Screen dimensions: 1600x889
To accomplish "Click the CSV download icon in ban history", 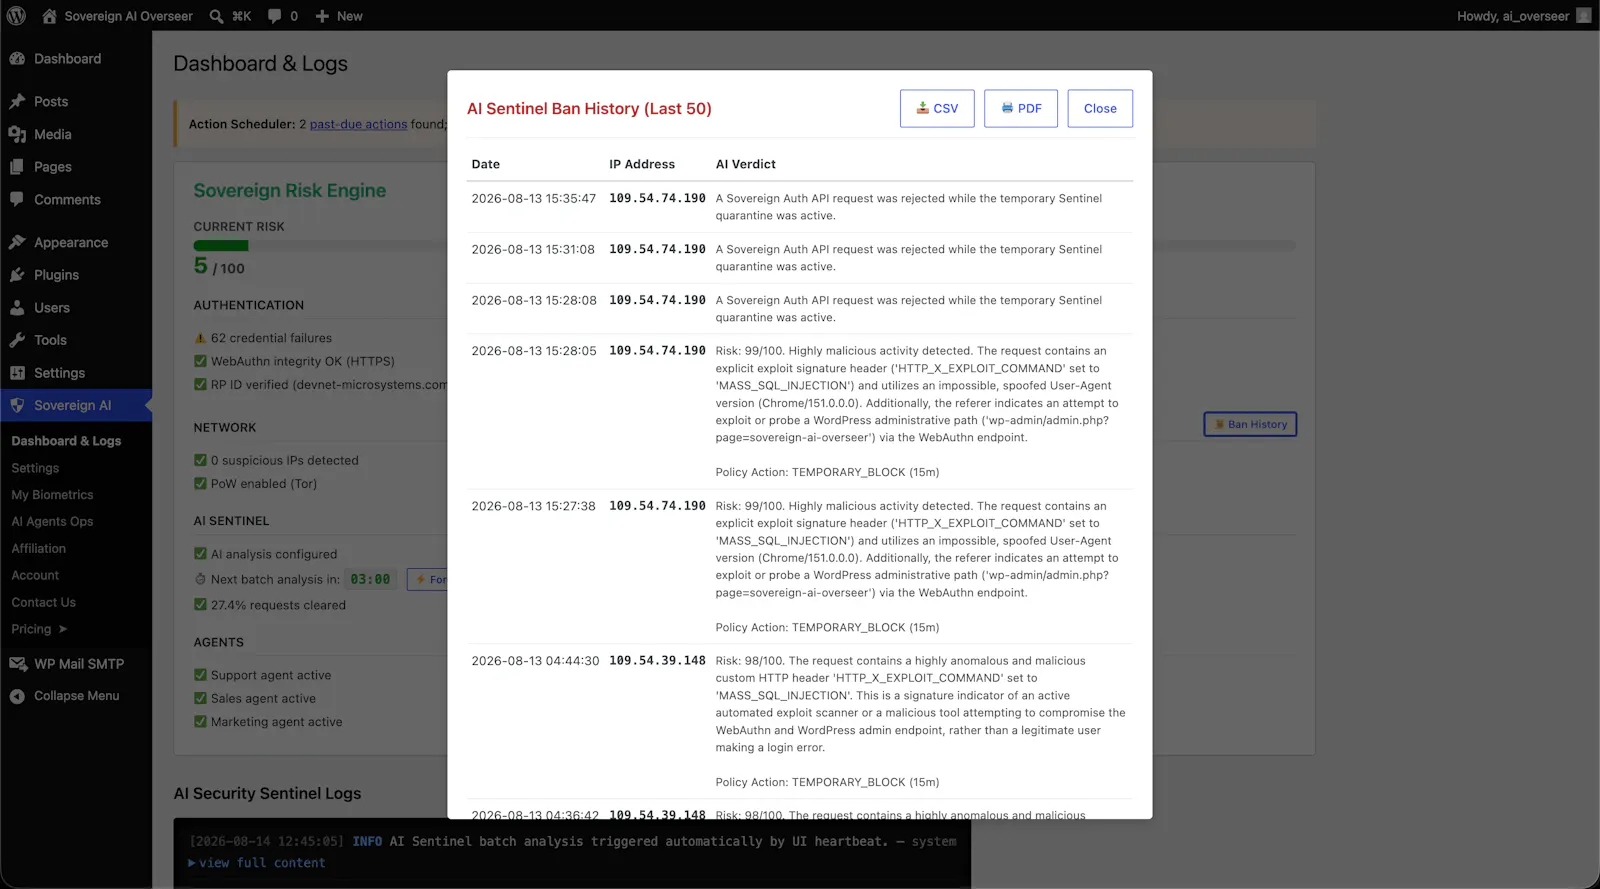I will point(923,108).
